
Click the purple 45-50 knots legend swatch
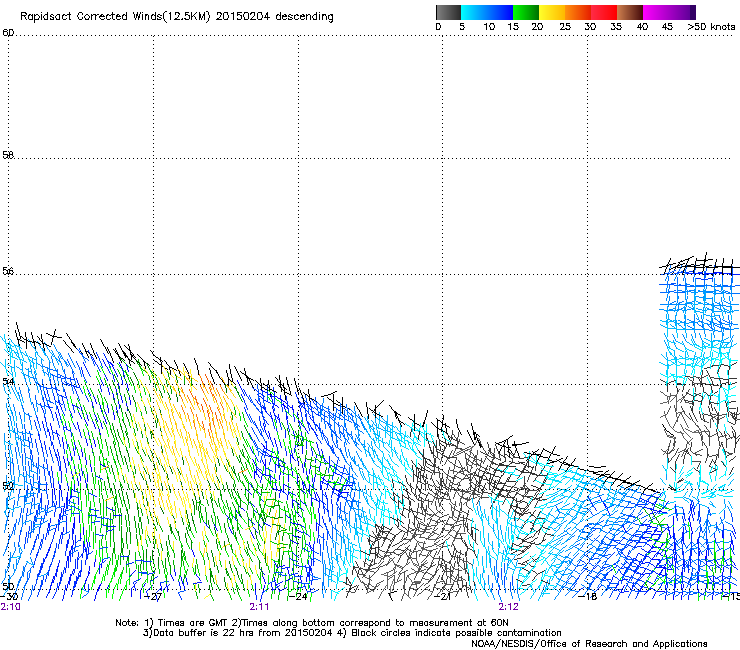click(682, 12)
